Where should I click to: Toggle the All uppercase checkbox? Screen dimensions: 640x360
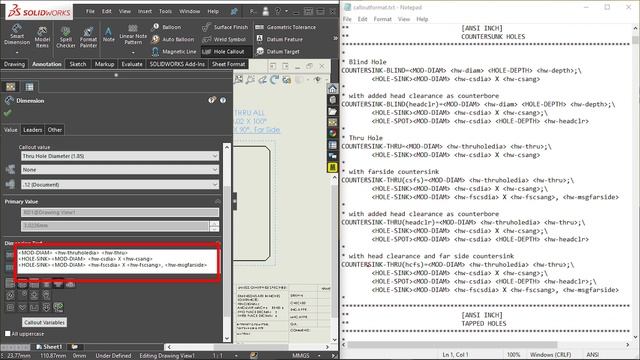click(x=7, y=333)
